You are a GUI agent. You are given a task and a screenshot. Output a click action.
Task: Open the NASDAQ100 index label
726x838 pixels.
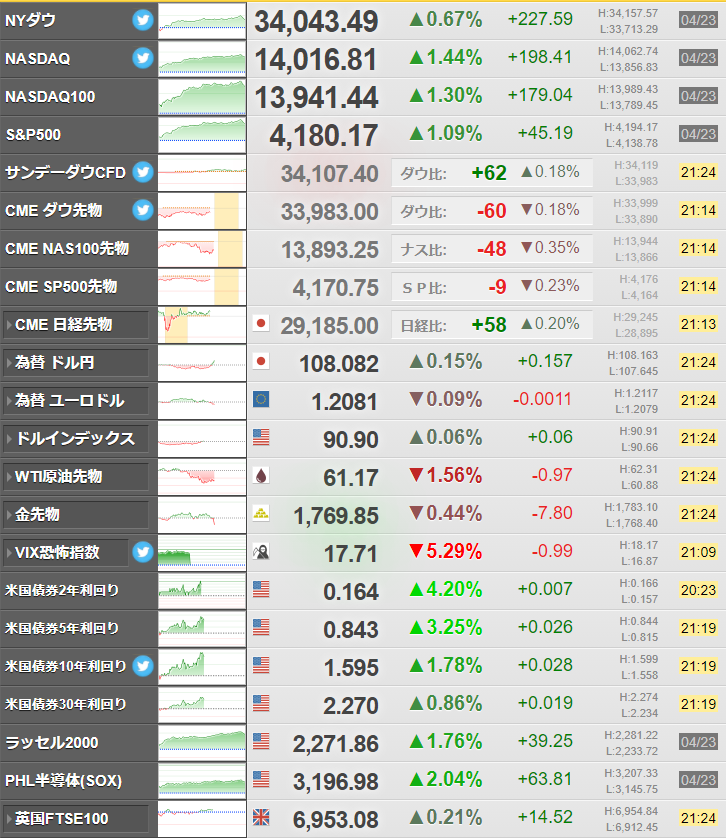click(x=50, y=97)
